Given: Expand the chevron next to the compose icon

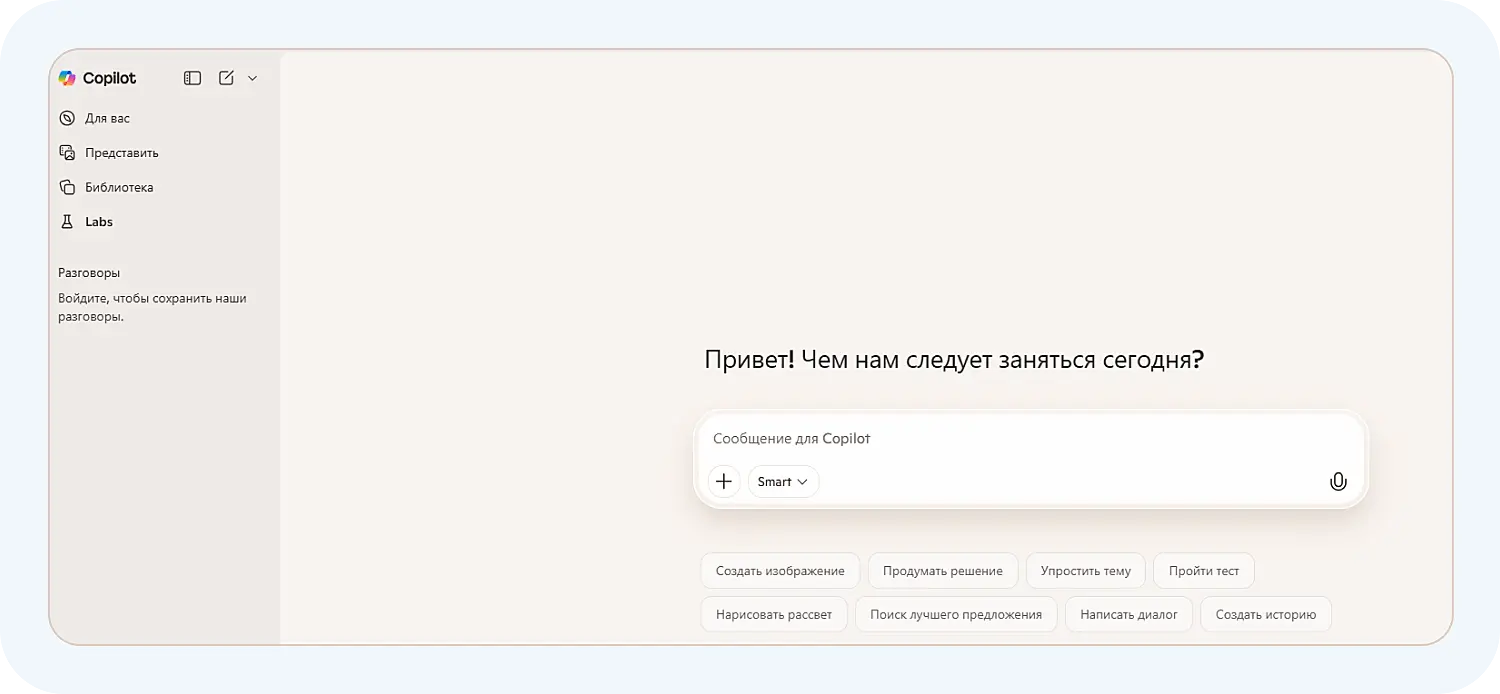Looking at the screenshot, I should click(x=252, y=78).
